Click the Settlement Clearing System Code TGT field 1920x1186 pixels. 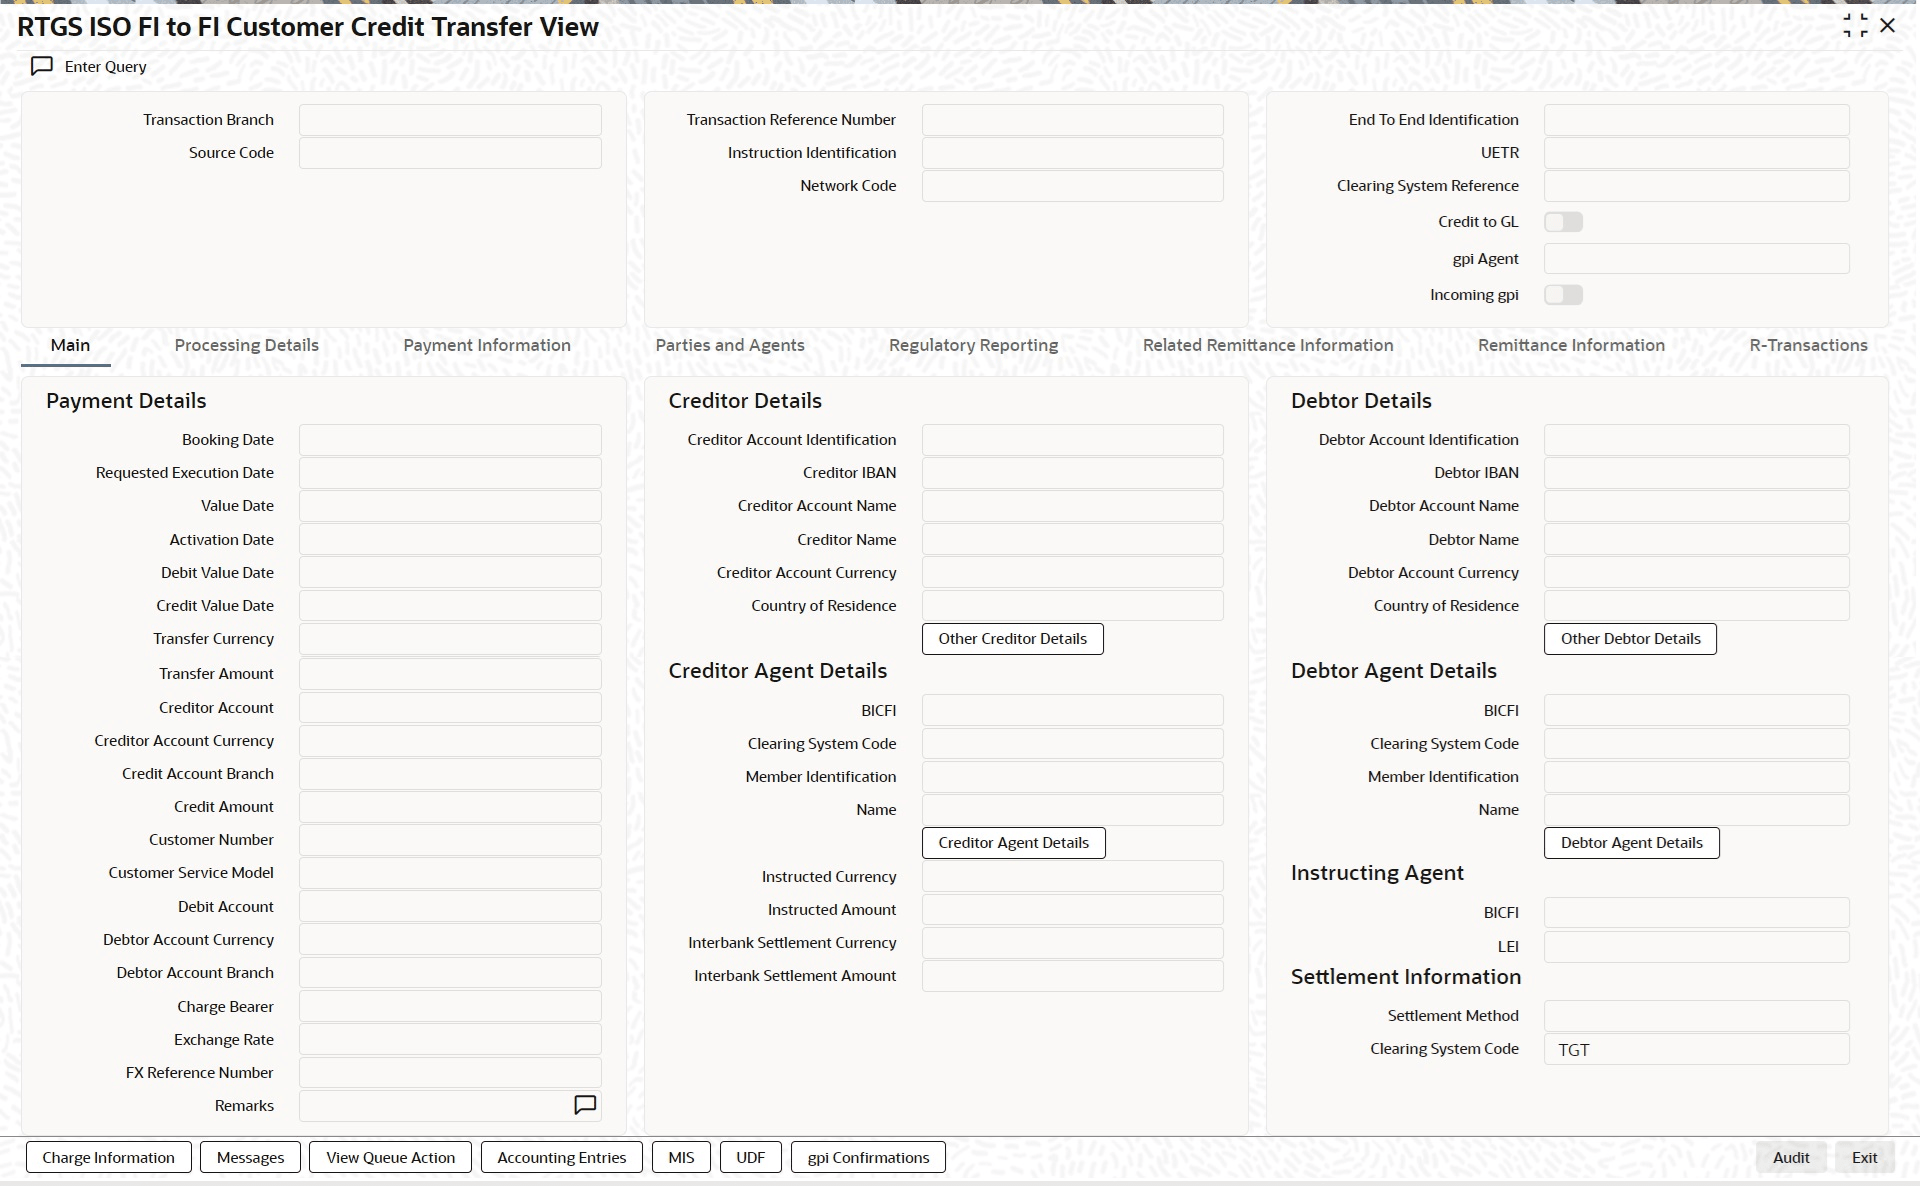coord(1696,1049)
